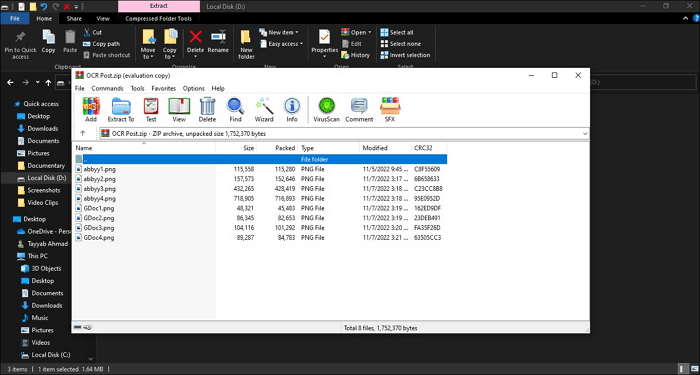Click Copy in Explorer ribbon
The image size is (700, 375).
48,42
